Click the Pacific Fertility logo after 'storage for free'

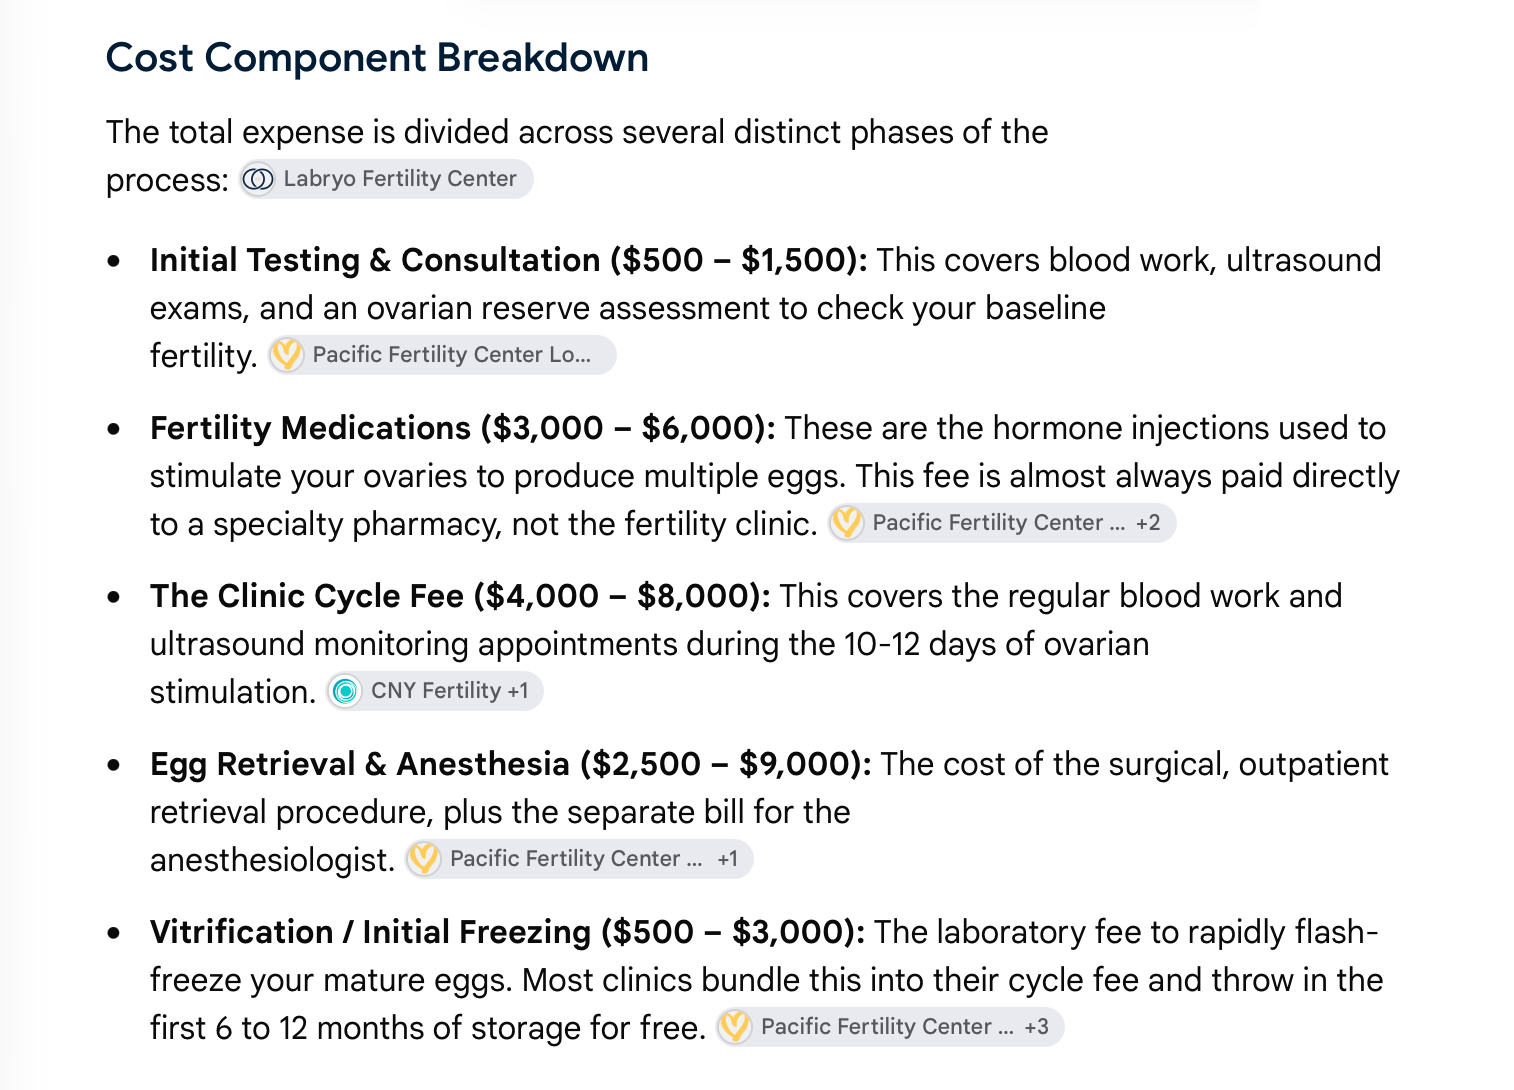coord(735,1027)
